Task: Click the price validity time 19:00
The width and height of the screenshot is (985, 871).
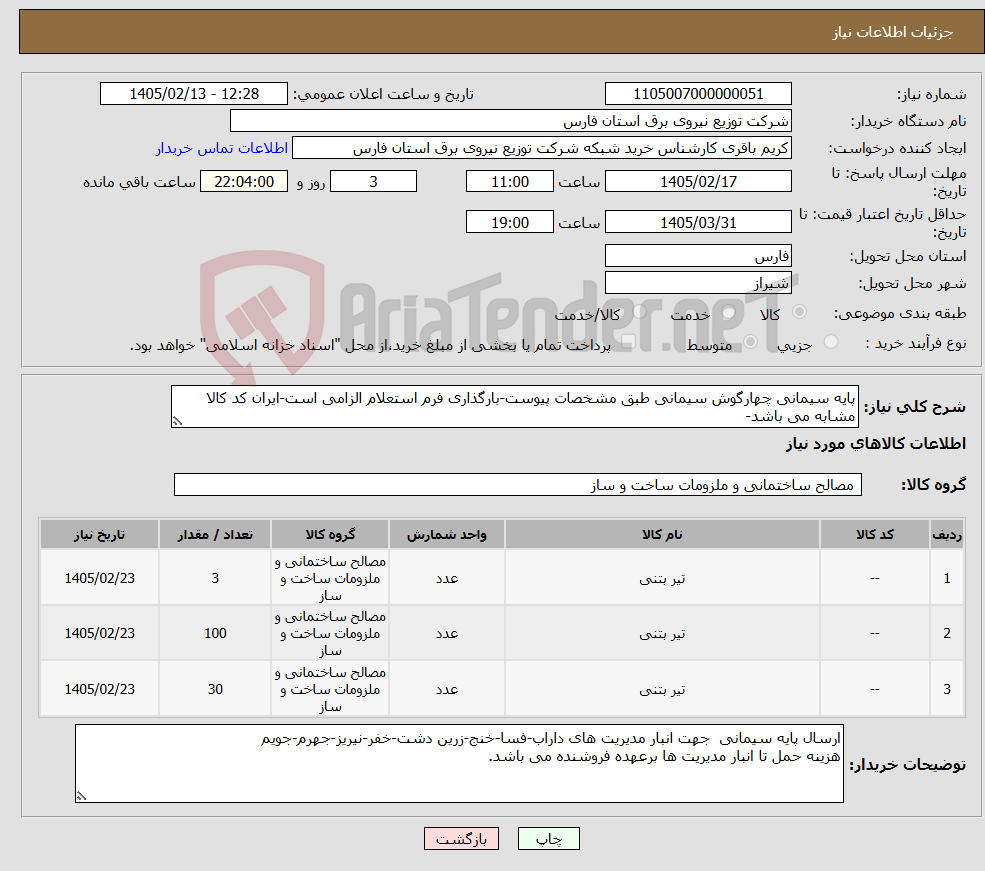Action: tap(509, 222)
